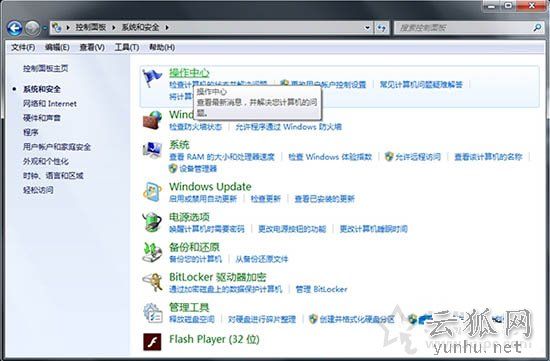This screenshot has width=550, height=361.
Task: Open the 帮助(H) menu
Action: coord(162,47)
